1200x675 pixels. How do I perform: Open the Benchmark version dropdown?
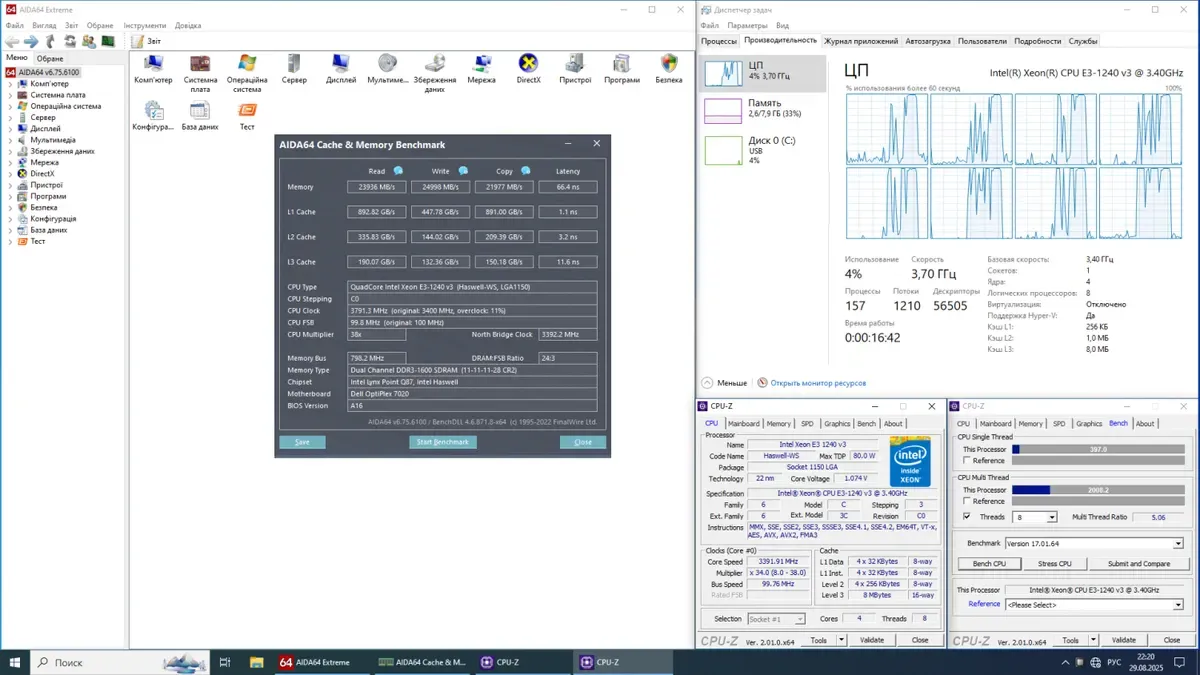1178,543
